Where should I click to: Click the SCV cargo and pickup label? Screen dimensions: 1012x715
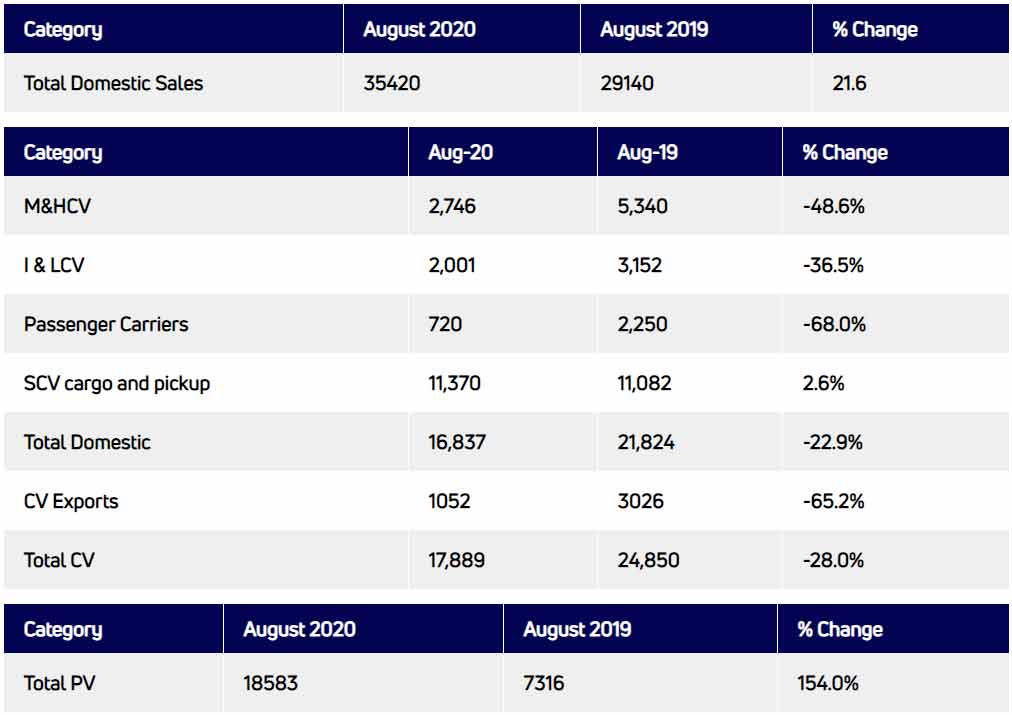117,383
